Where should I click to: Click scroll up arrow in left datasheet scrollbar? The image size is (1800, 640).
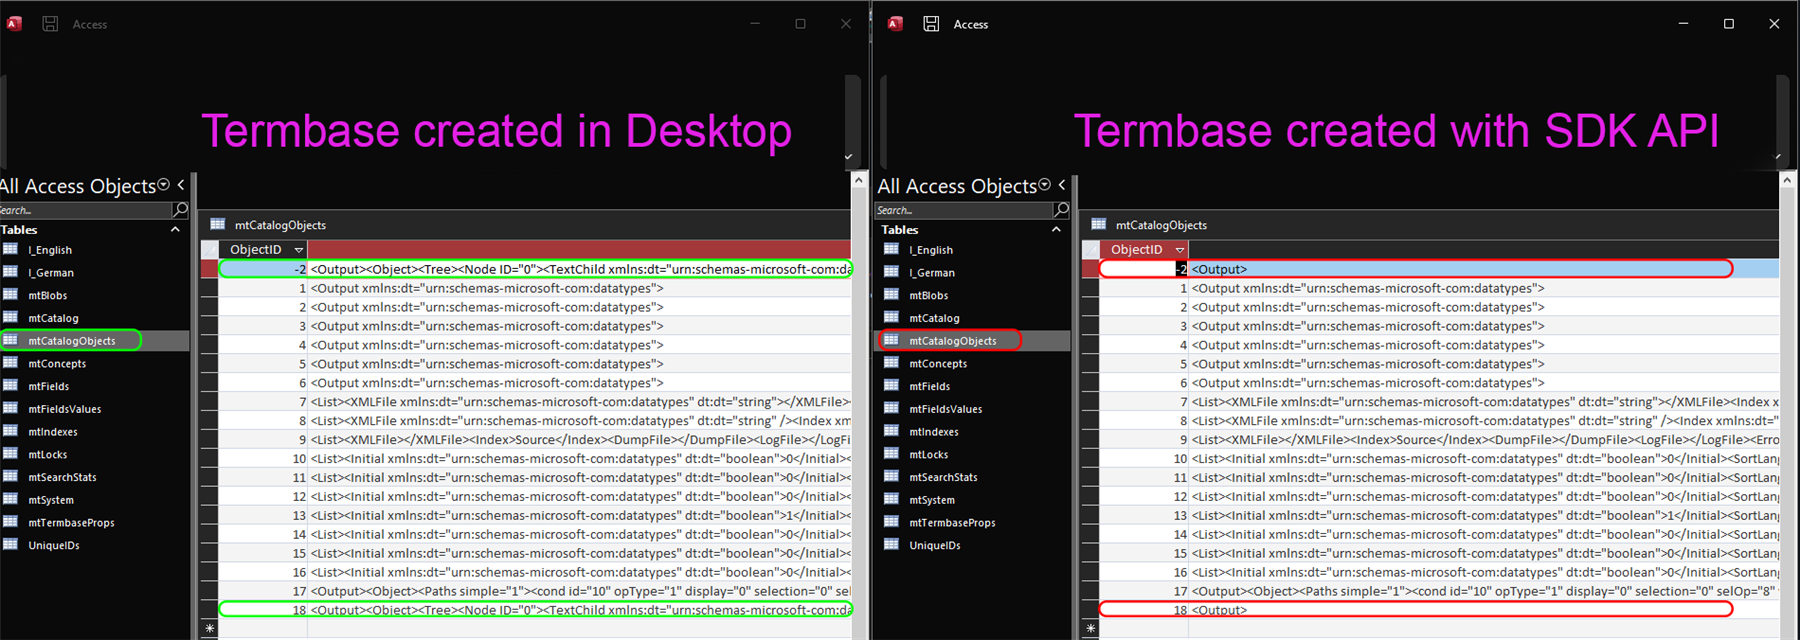pos(859,180)
